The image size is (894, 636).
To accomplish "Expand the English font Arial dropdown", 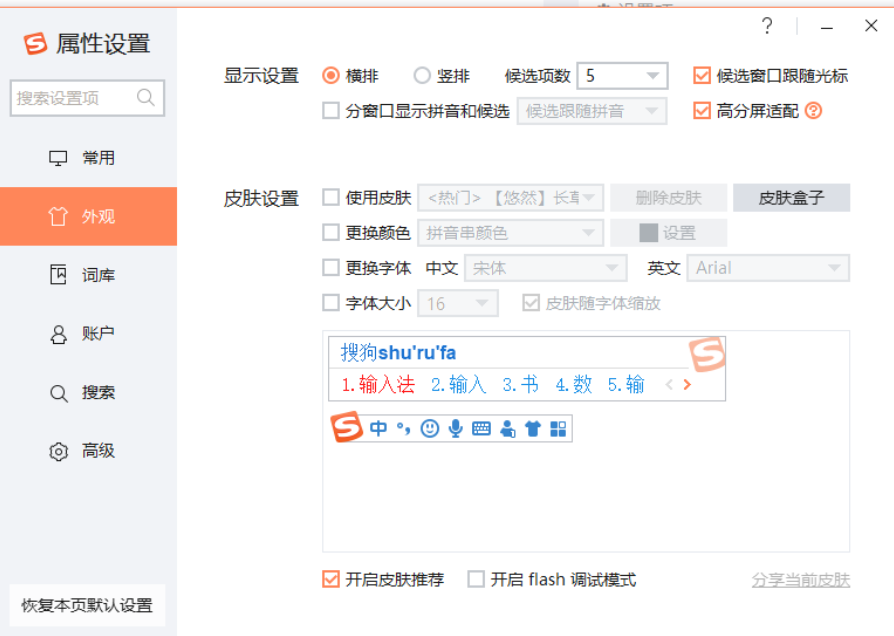I will click(768, 268).
